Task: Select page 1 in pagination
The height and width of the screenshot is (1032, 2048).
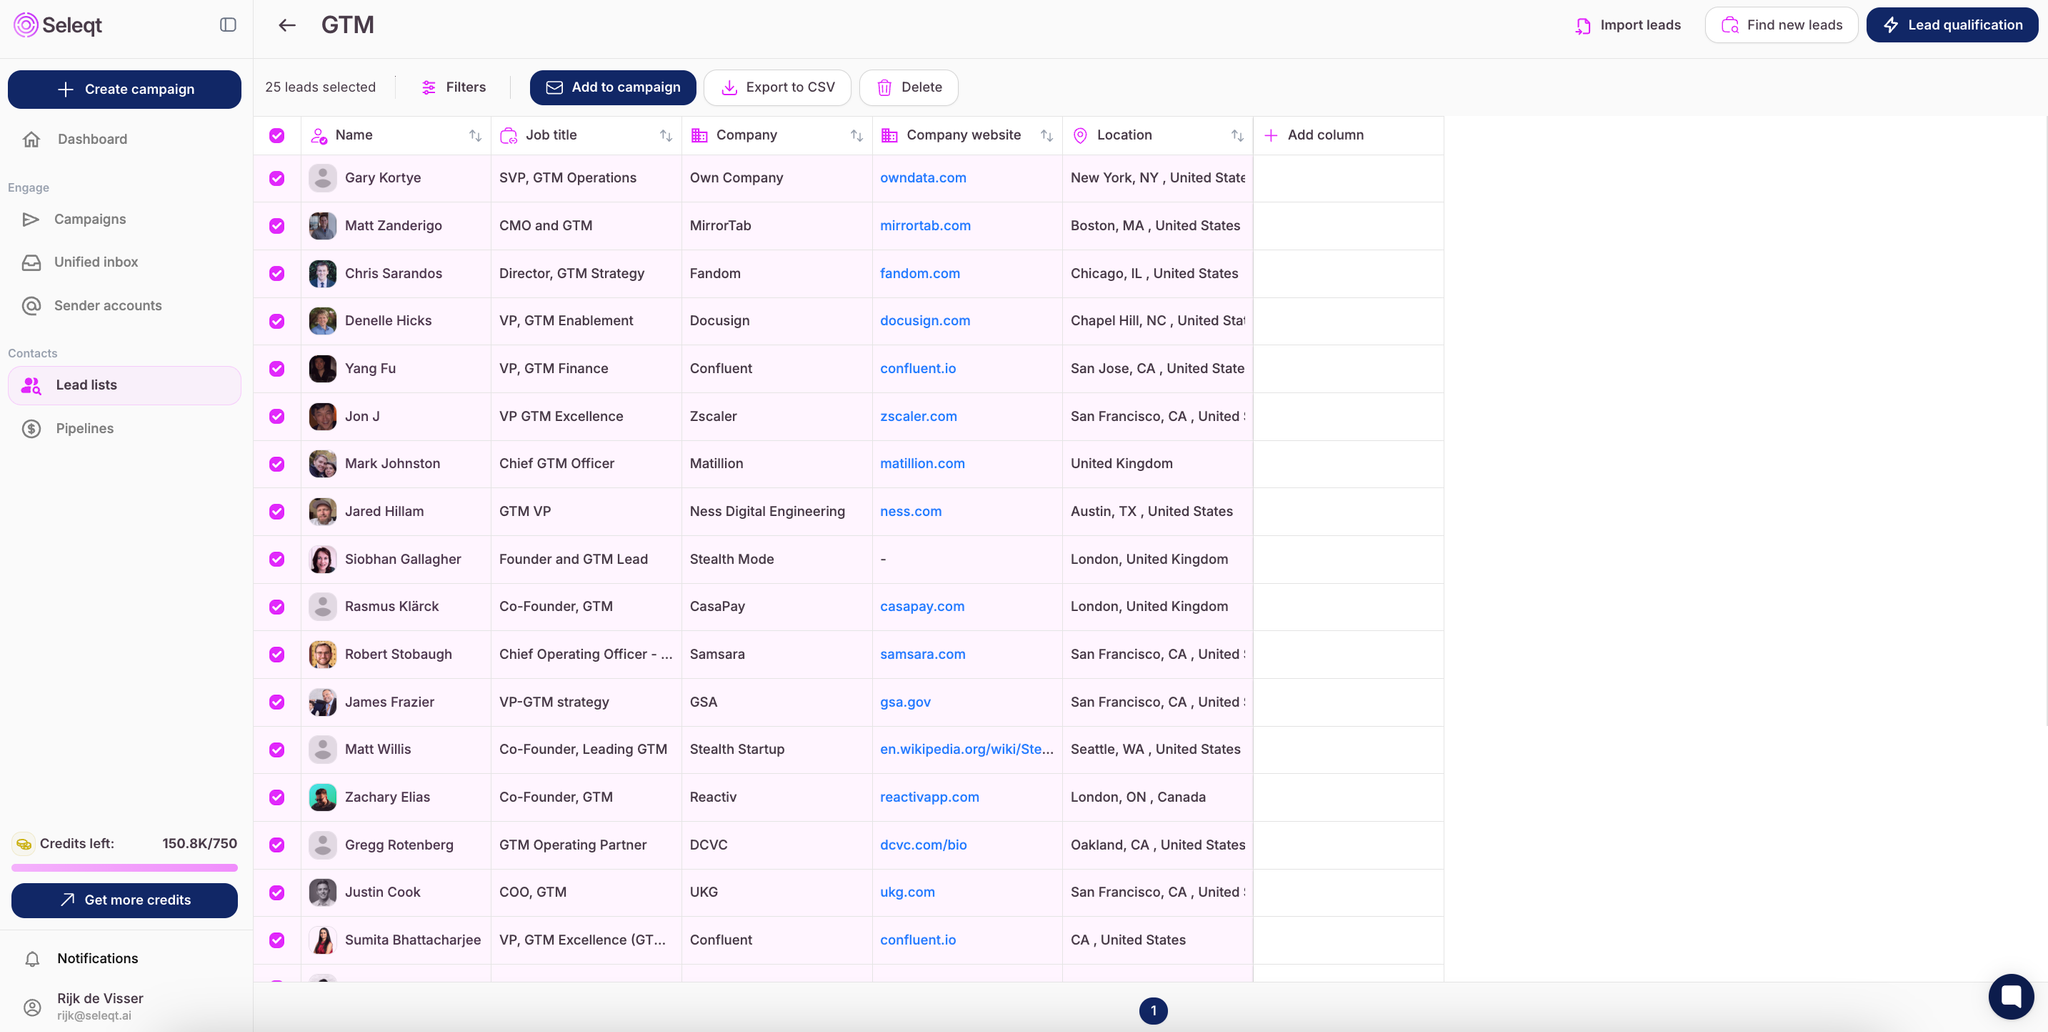Action: click(x=1153, y=1011)
